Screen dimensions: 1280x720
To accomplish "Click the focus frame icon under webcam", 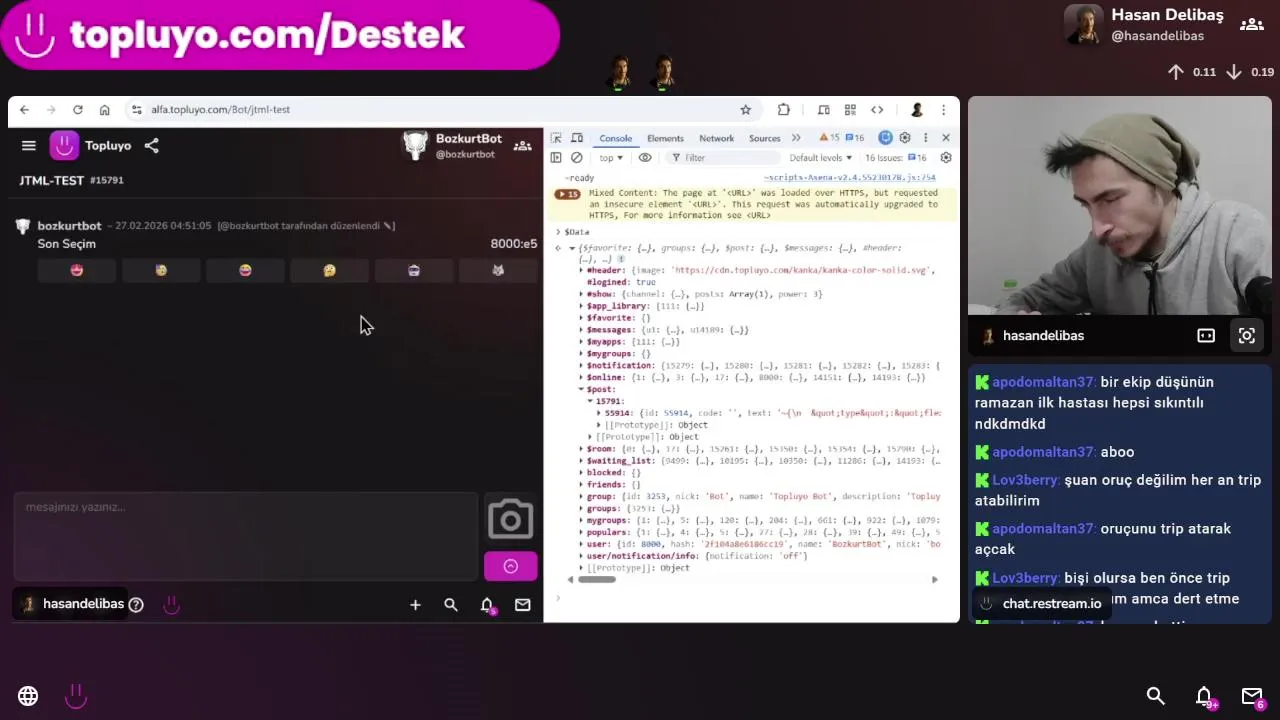I will tap(1246, 336).
